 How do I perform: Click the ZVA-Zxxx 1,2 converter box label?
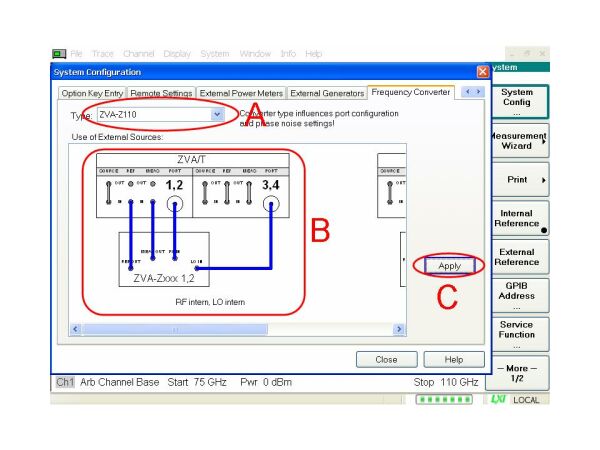(x=164, y=278)
